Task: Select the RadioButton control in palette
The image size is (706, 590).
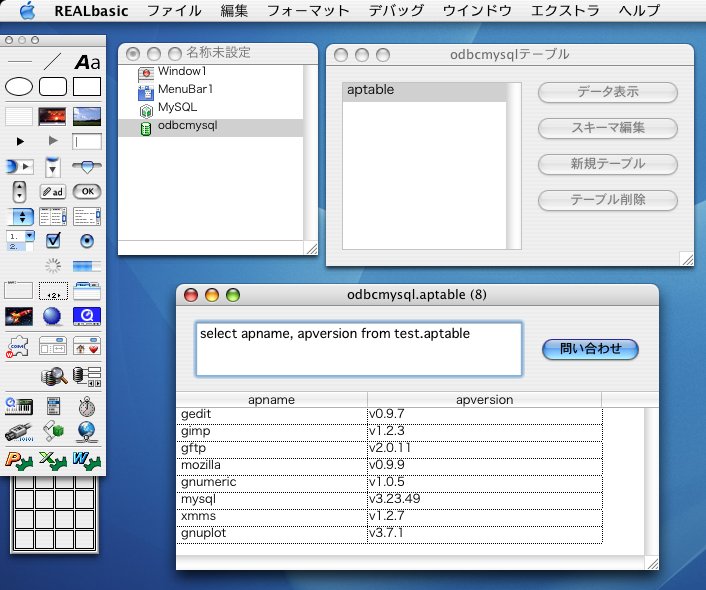Action: (87, 240)
